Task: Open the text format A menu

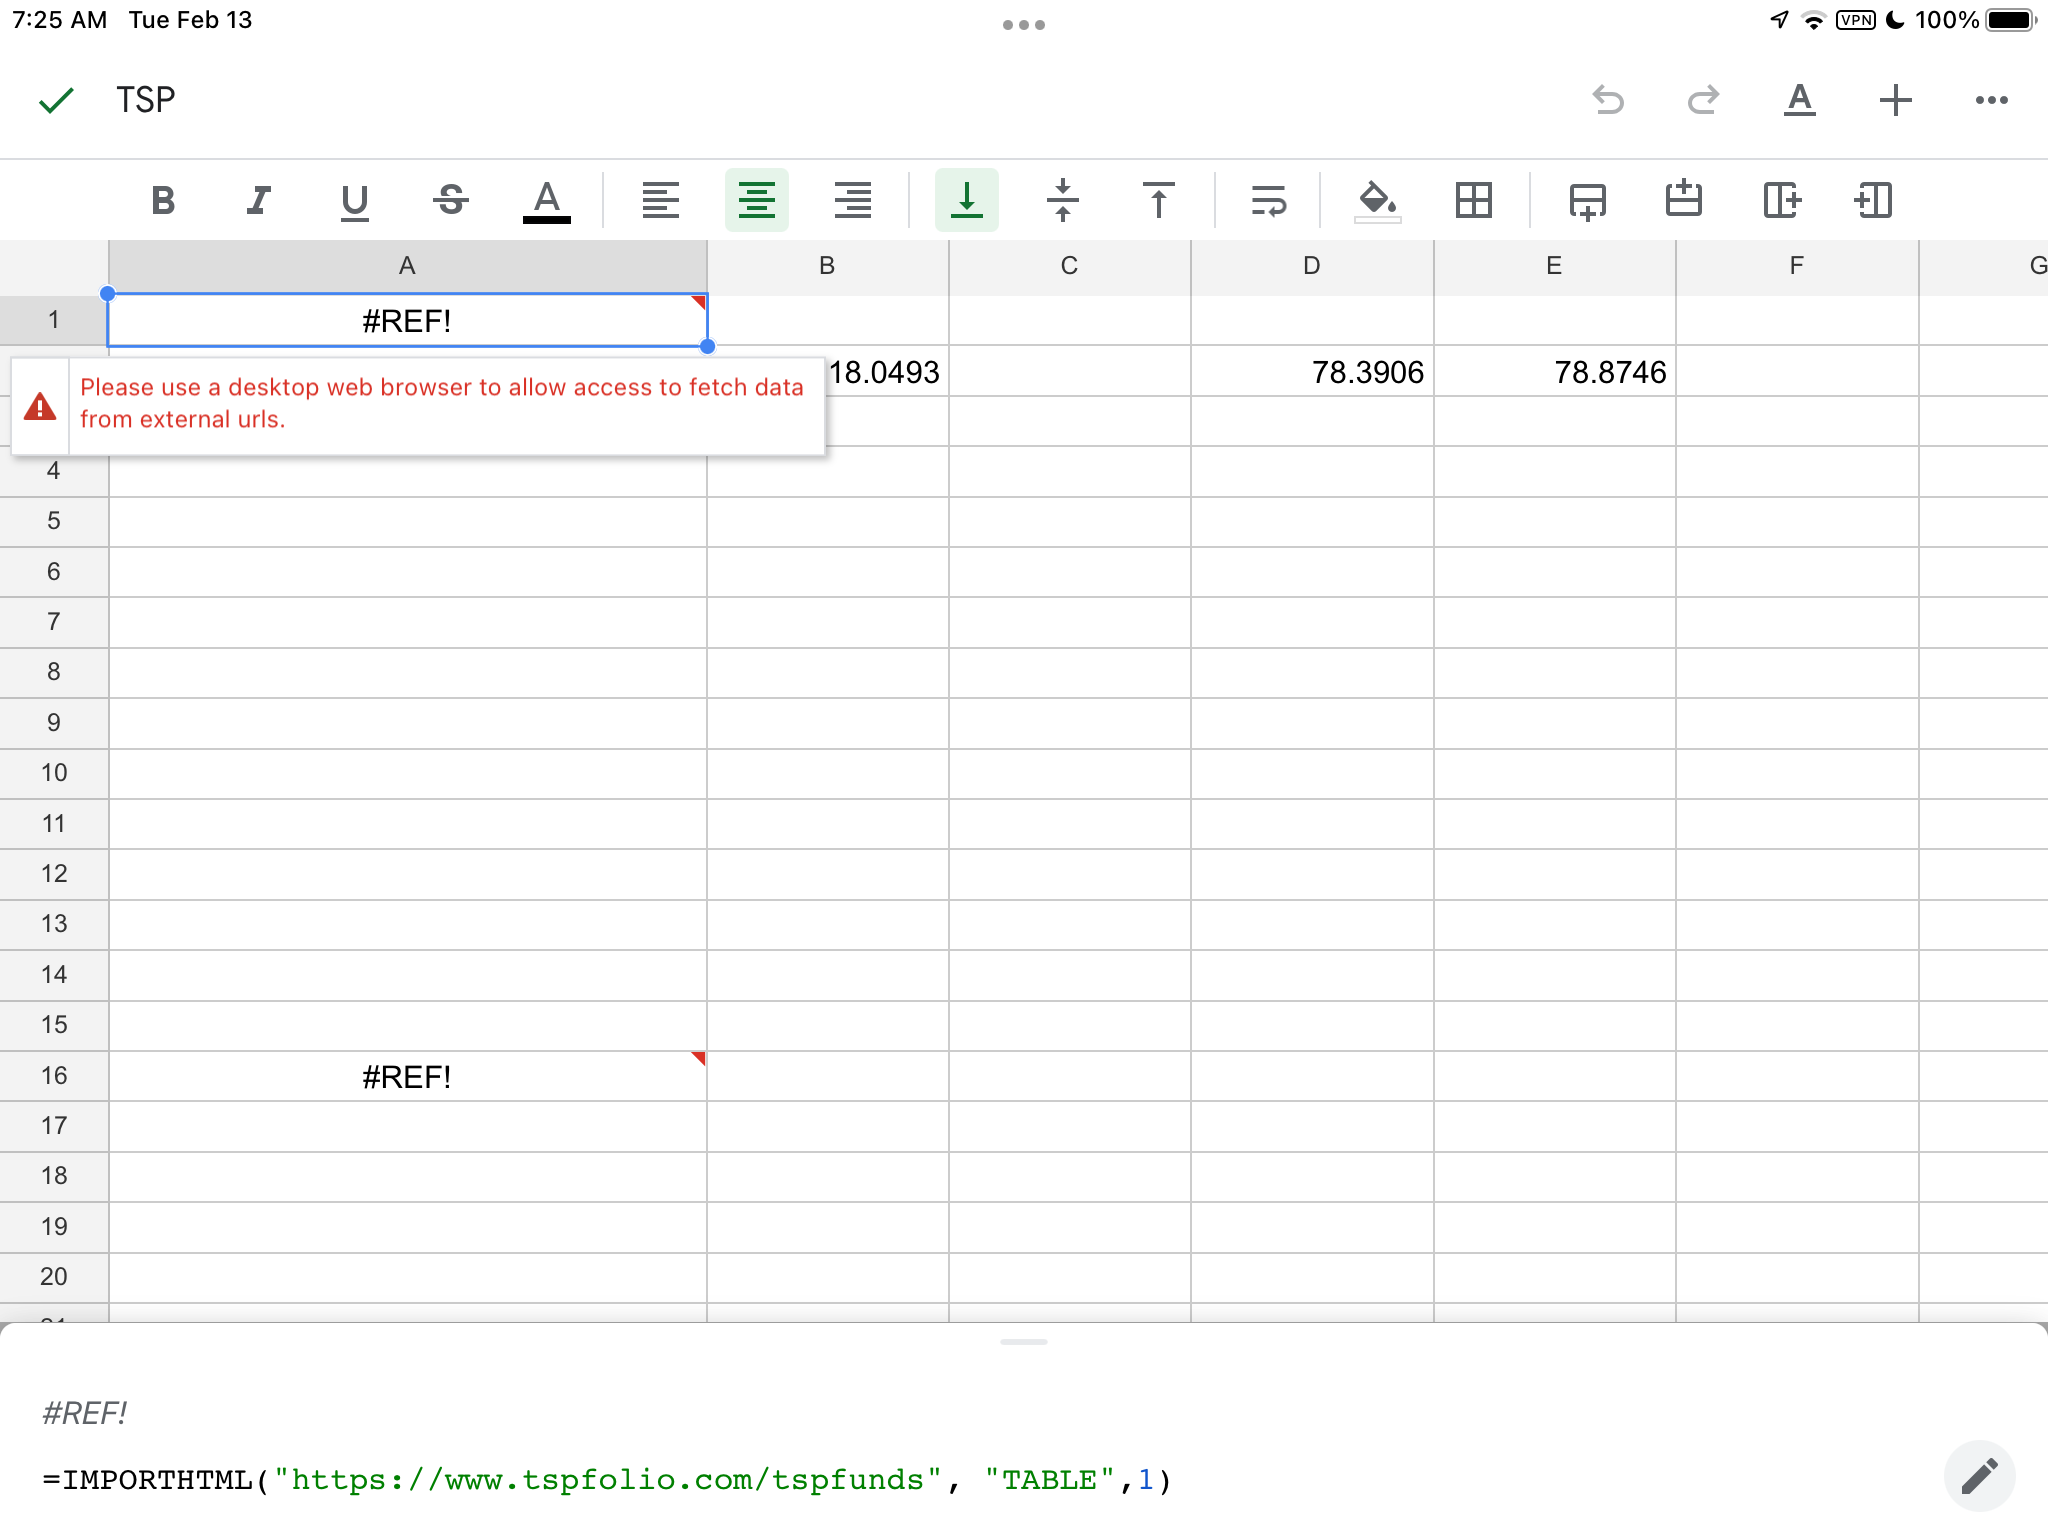Action: pos(1799,100)
